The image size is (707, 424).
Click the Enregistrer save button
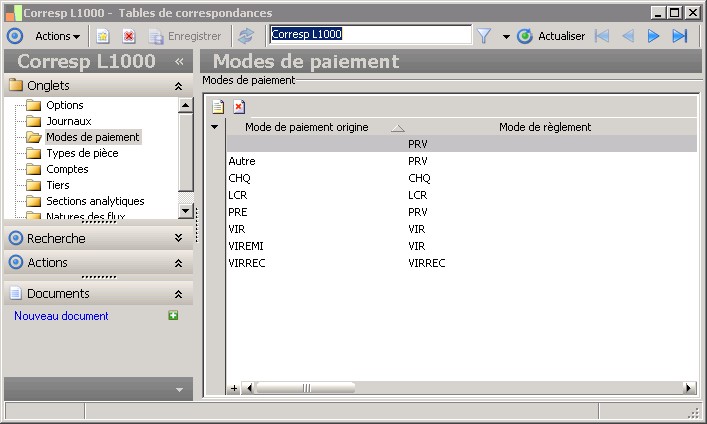[185, 36]
